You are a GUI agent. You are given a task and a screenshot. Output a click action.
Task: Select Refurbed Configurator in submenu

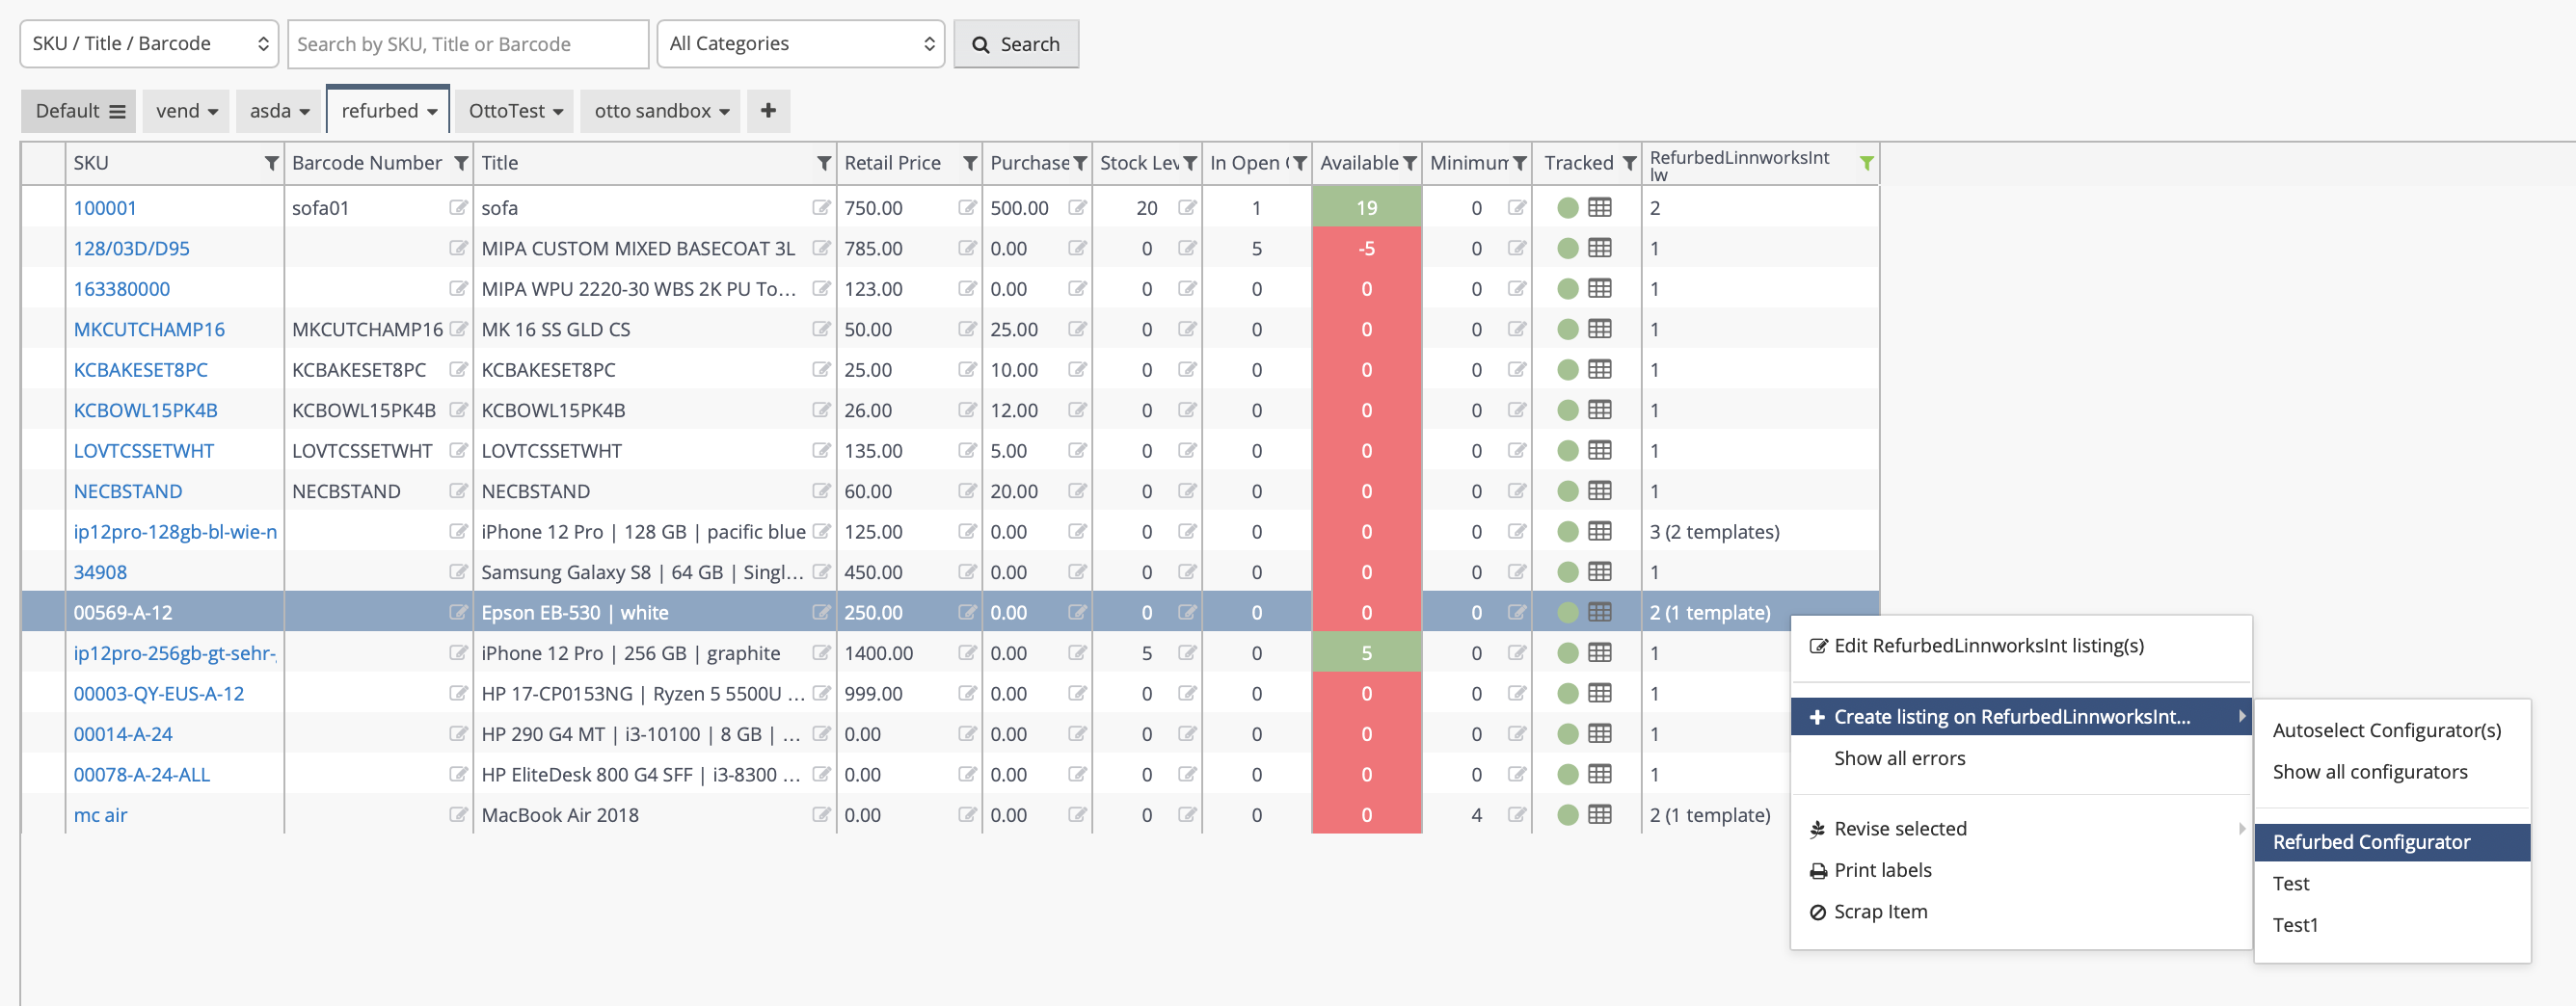coord(2392,842)
